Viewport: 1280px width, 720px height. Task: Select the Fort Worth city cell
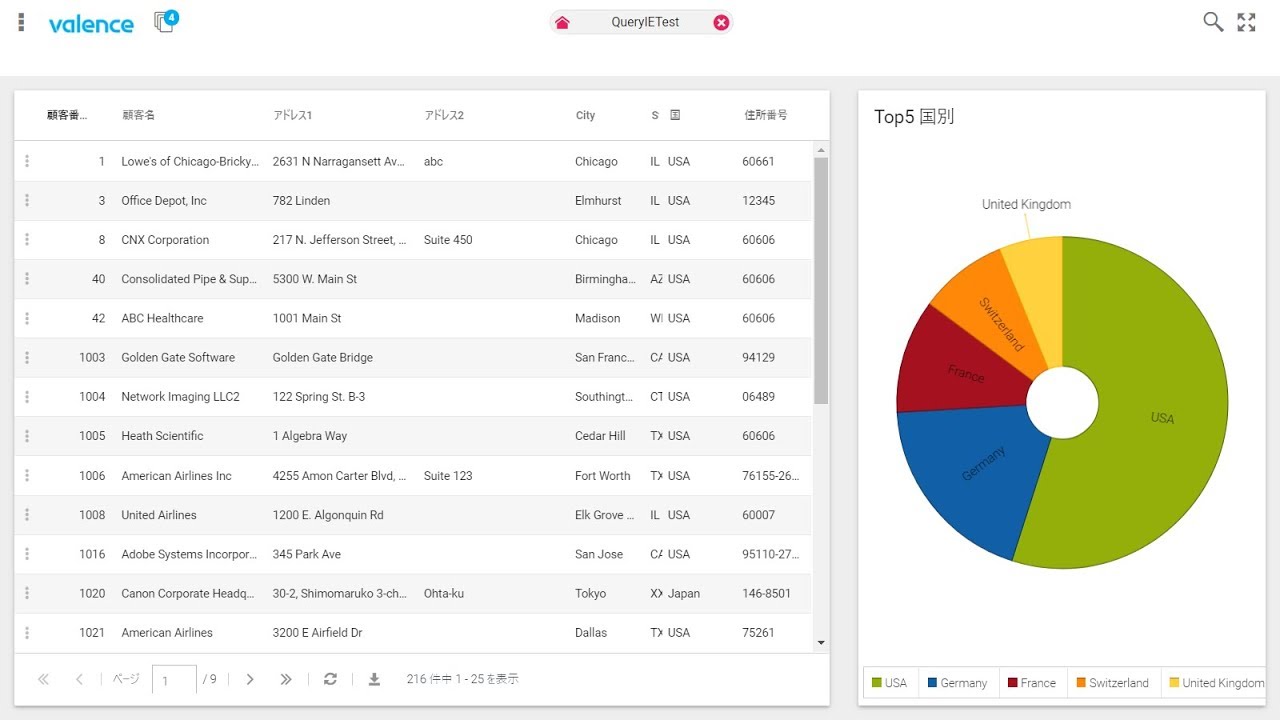point(603,476)
